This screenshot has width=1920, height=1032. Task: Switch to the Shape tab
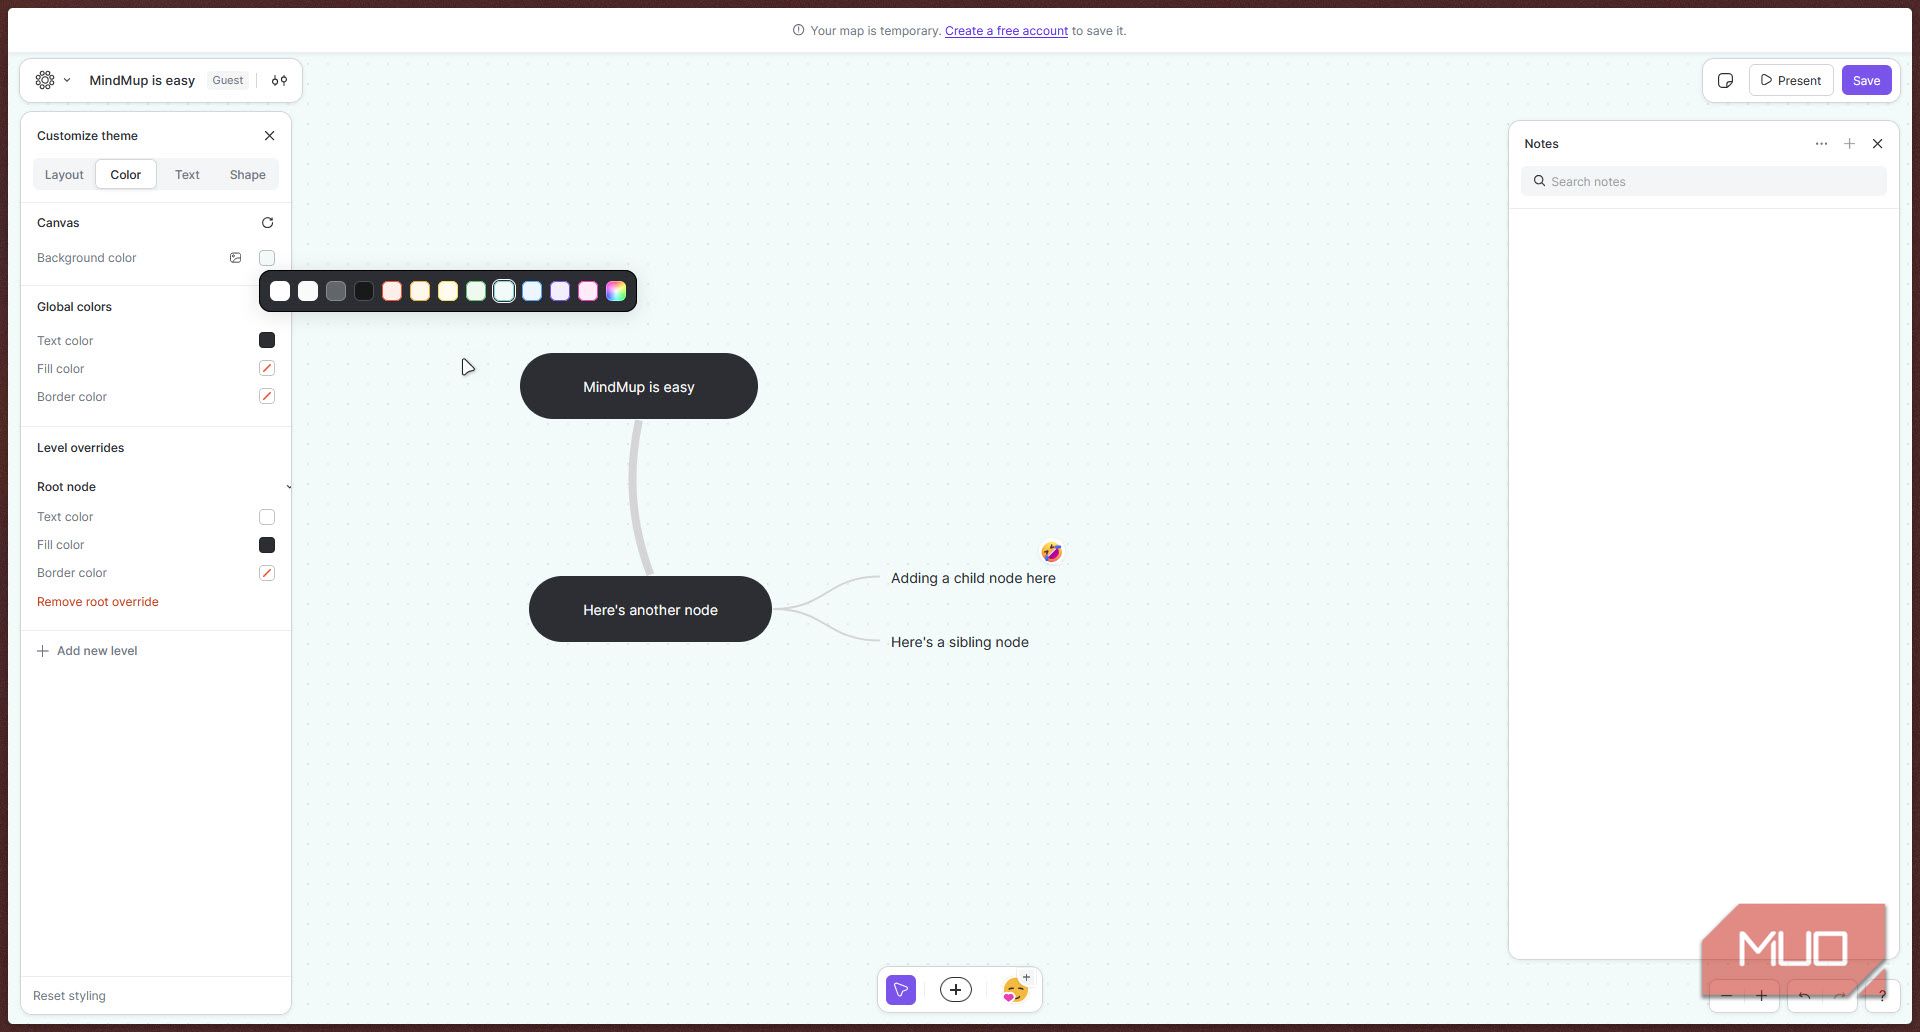point(247,175)
